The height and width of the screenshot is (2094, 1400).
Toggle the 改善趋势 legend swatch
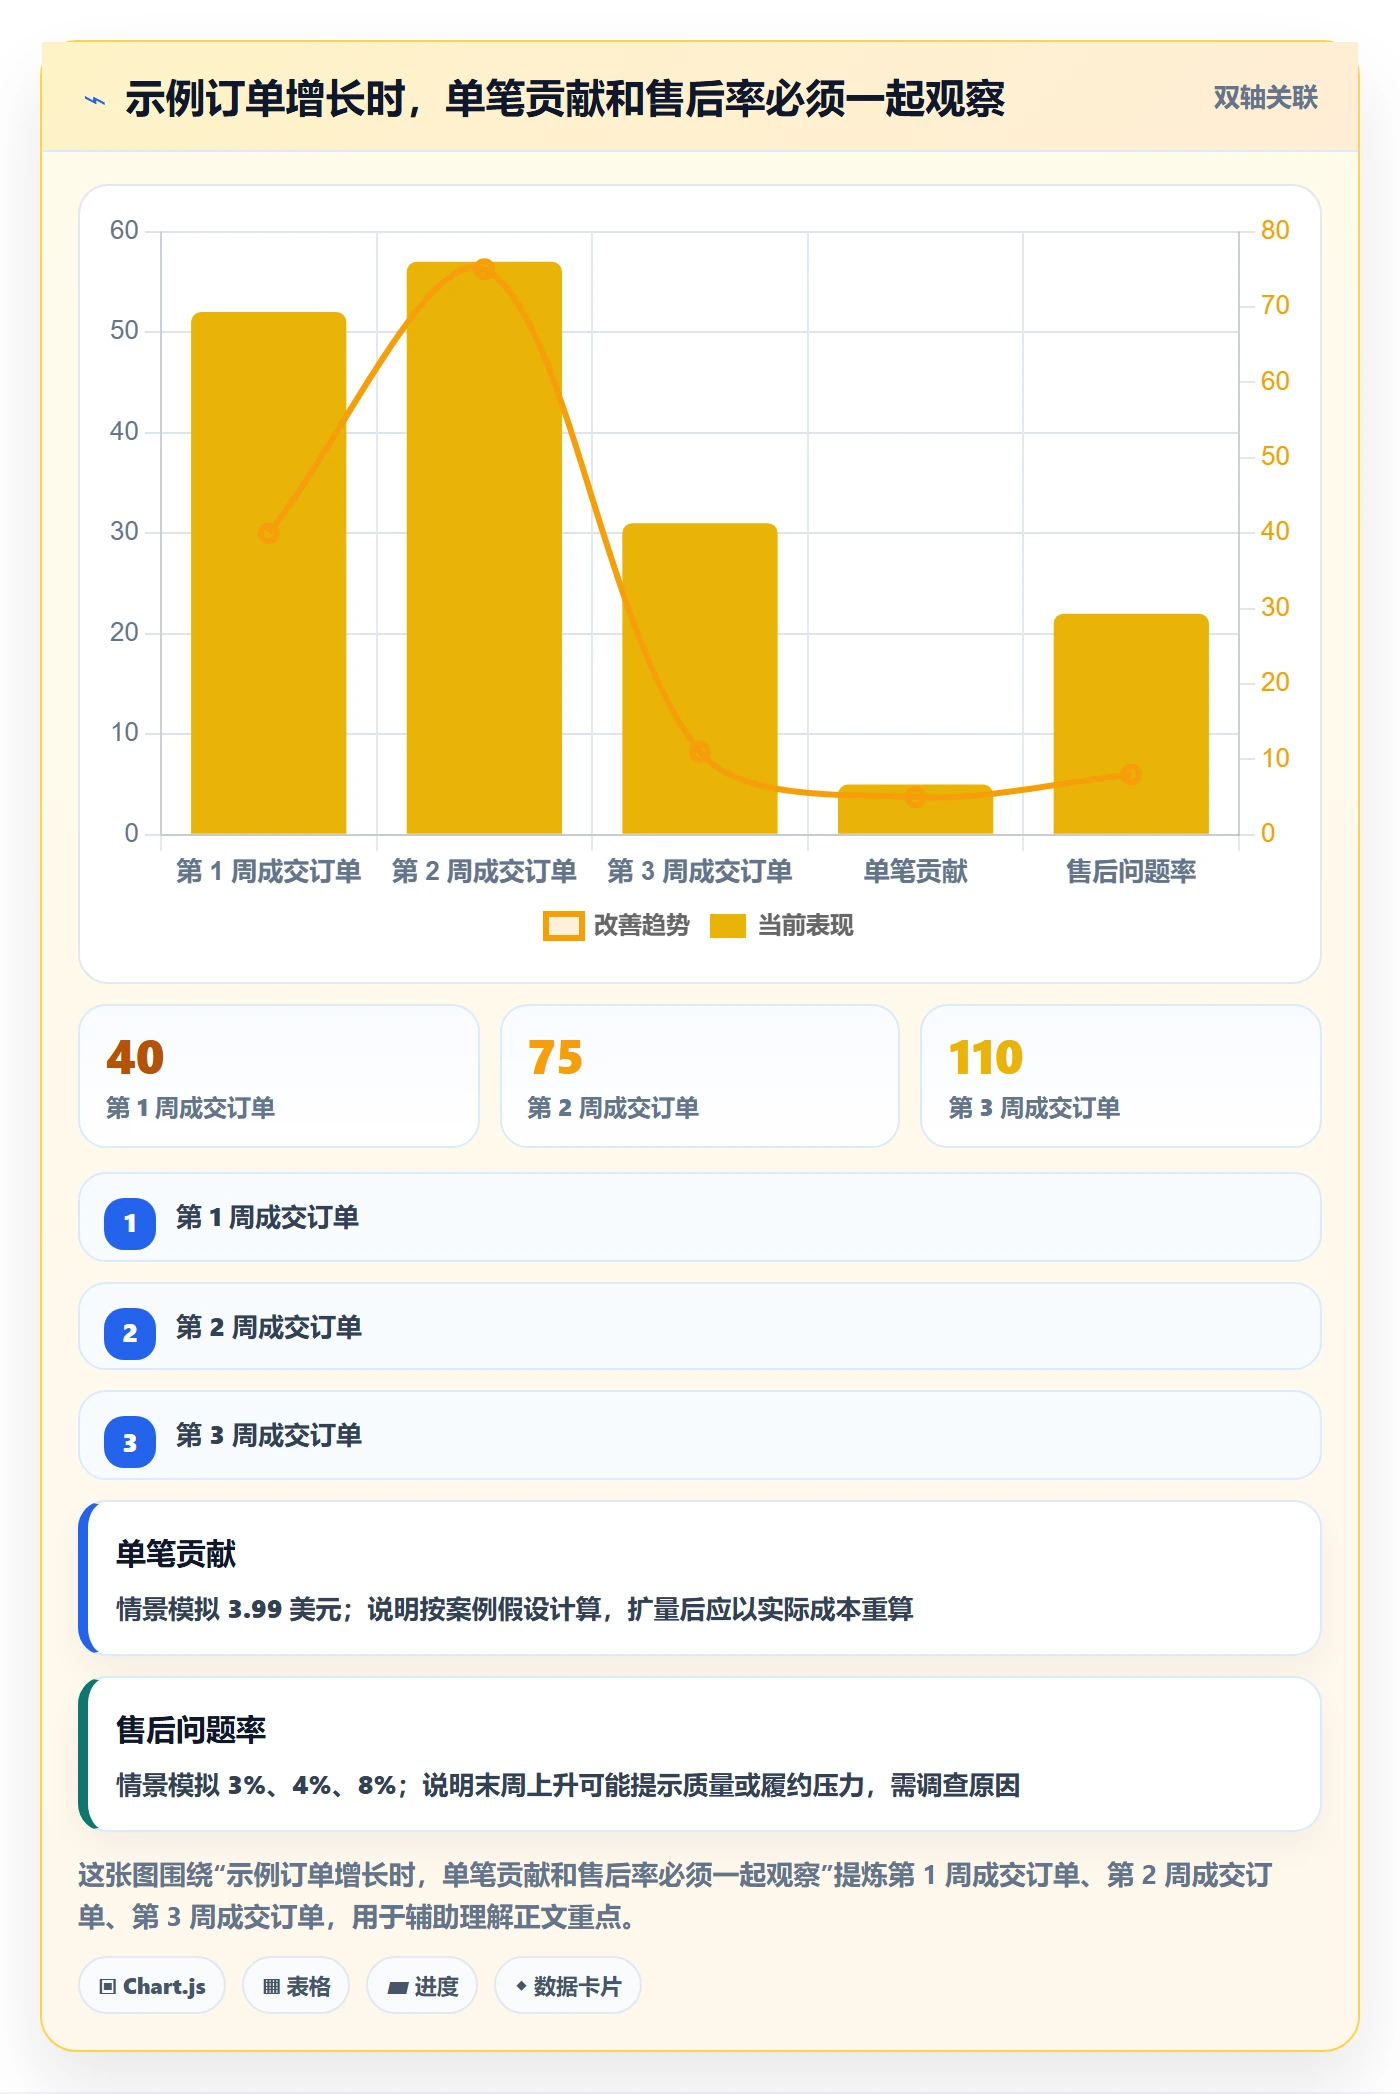click(x=563, y=926)
